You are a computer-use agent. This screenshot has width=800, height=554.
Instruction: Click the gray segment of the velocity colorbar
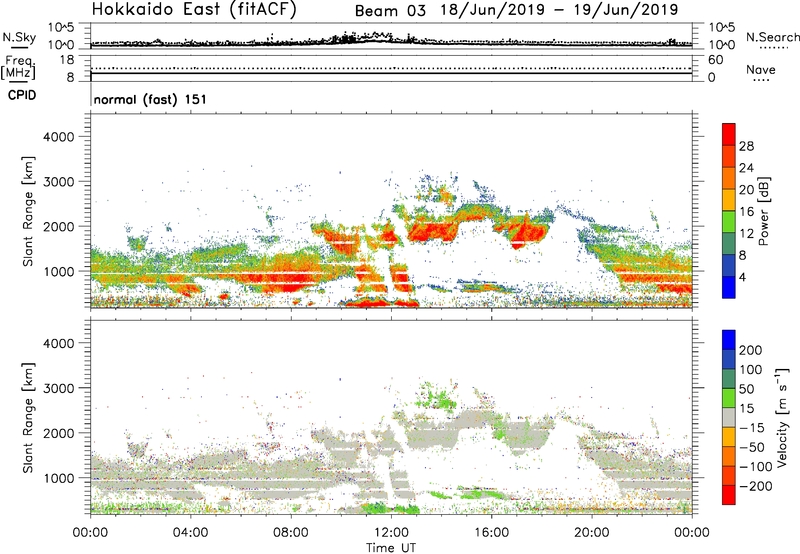point(729,418)
